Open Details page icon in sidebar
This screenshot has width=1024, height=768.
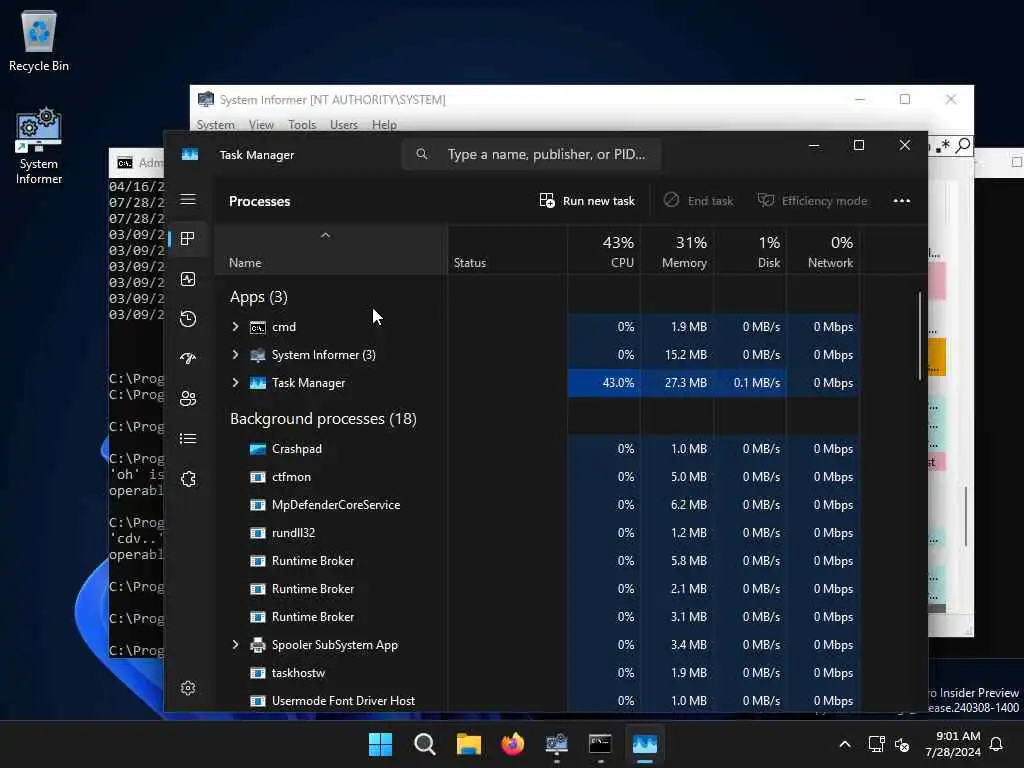188,439
